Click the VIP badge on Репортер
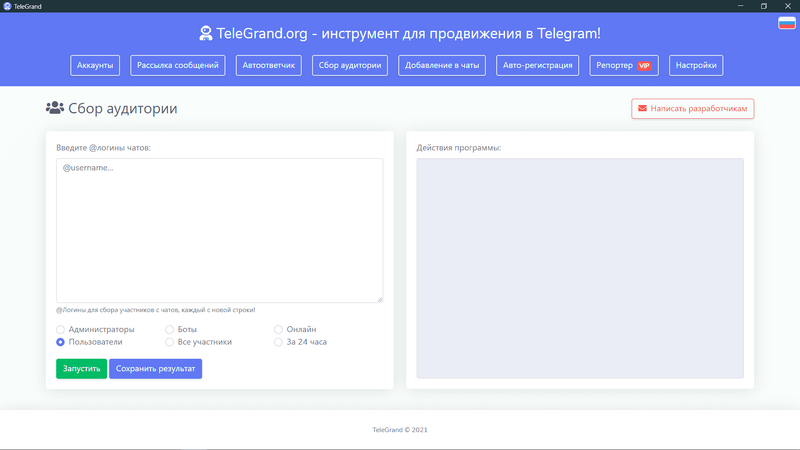The height and width of the screenshot is (450, 800). coord(644,65)
